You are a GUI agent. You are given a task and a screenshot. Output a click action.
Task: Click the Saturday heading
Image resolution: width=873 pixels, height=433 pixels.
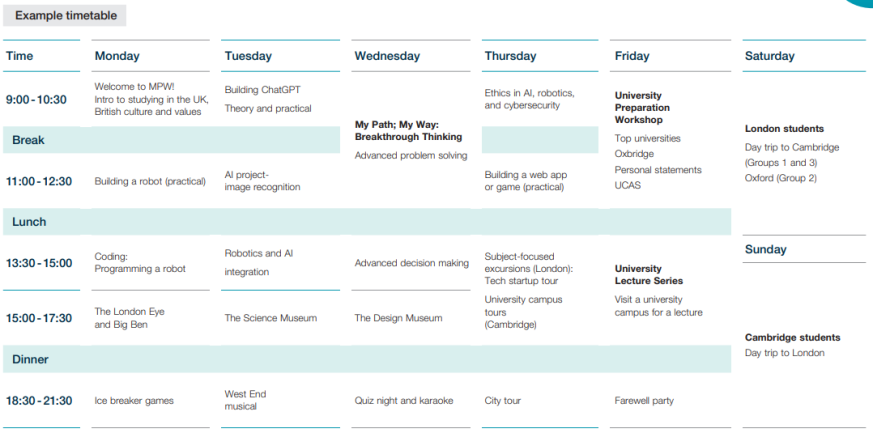tap(770, 56)
